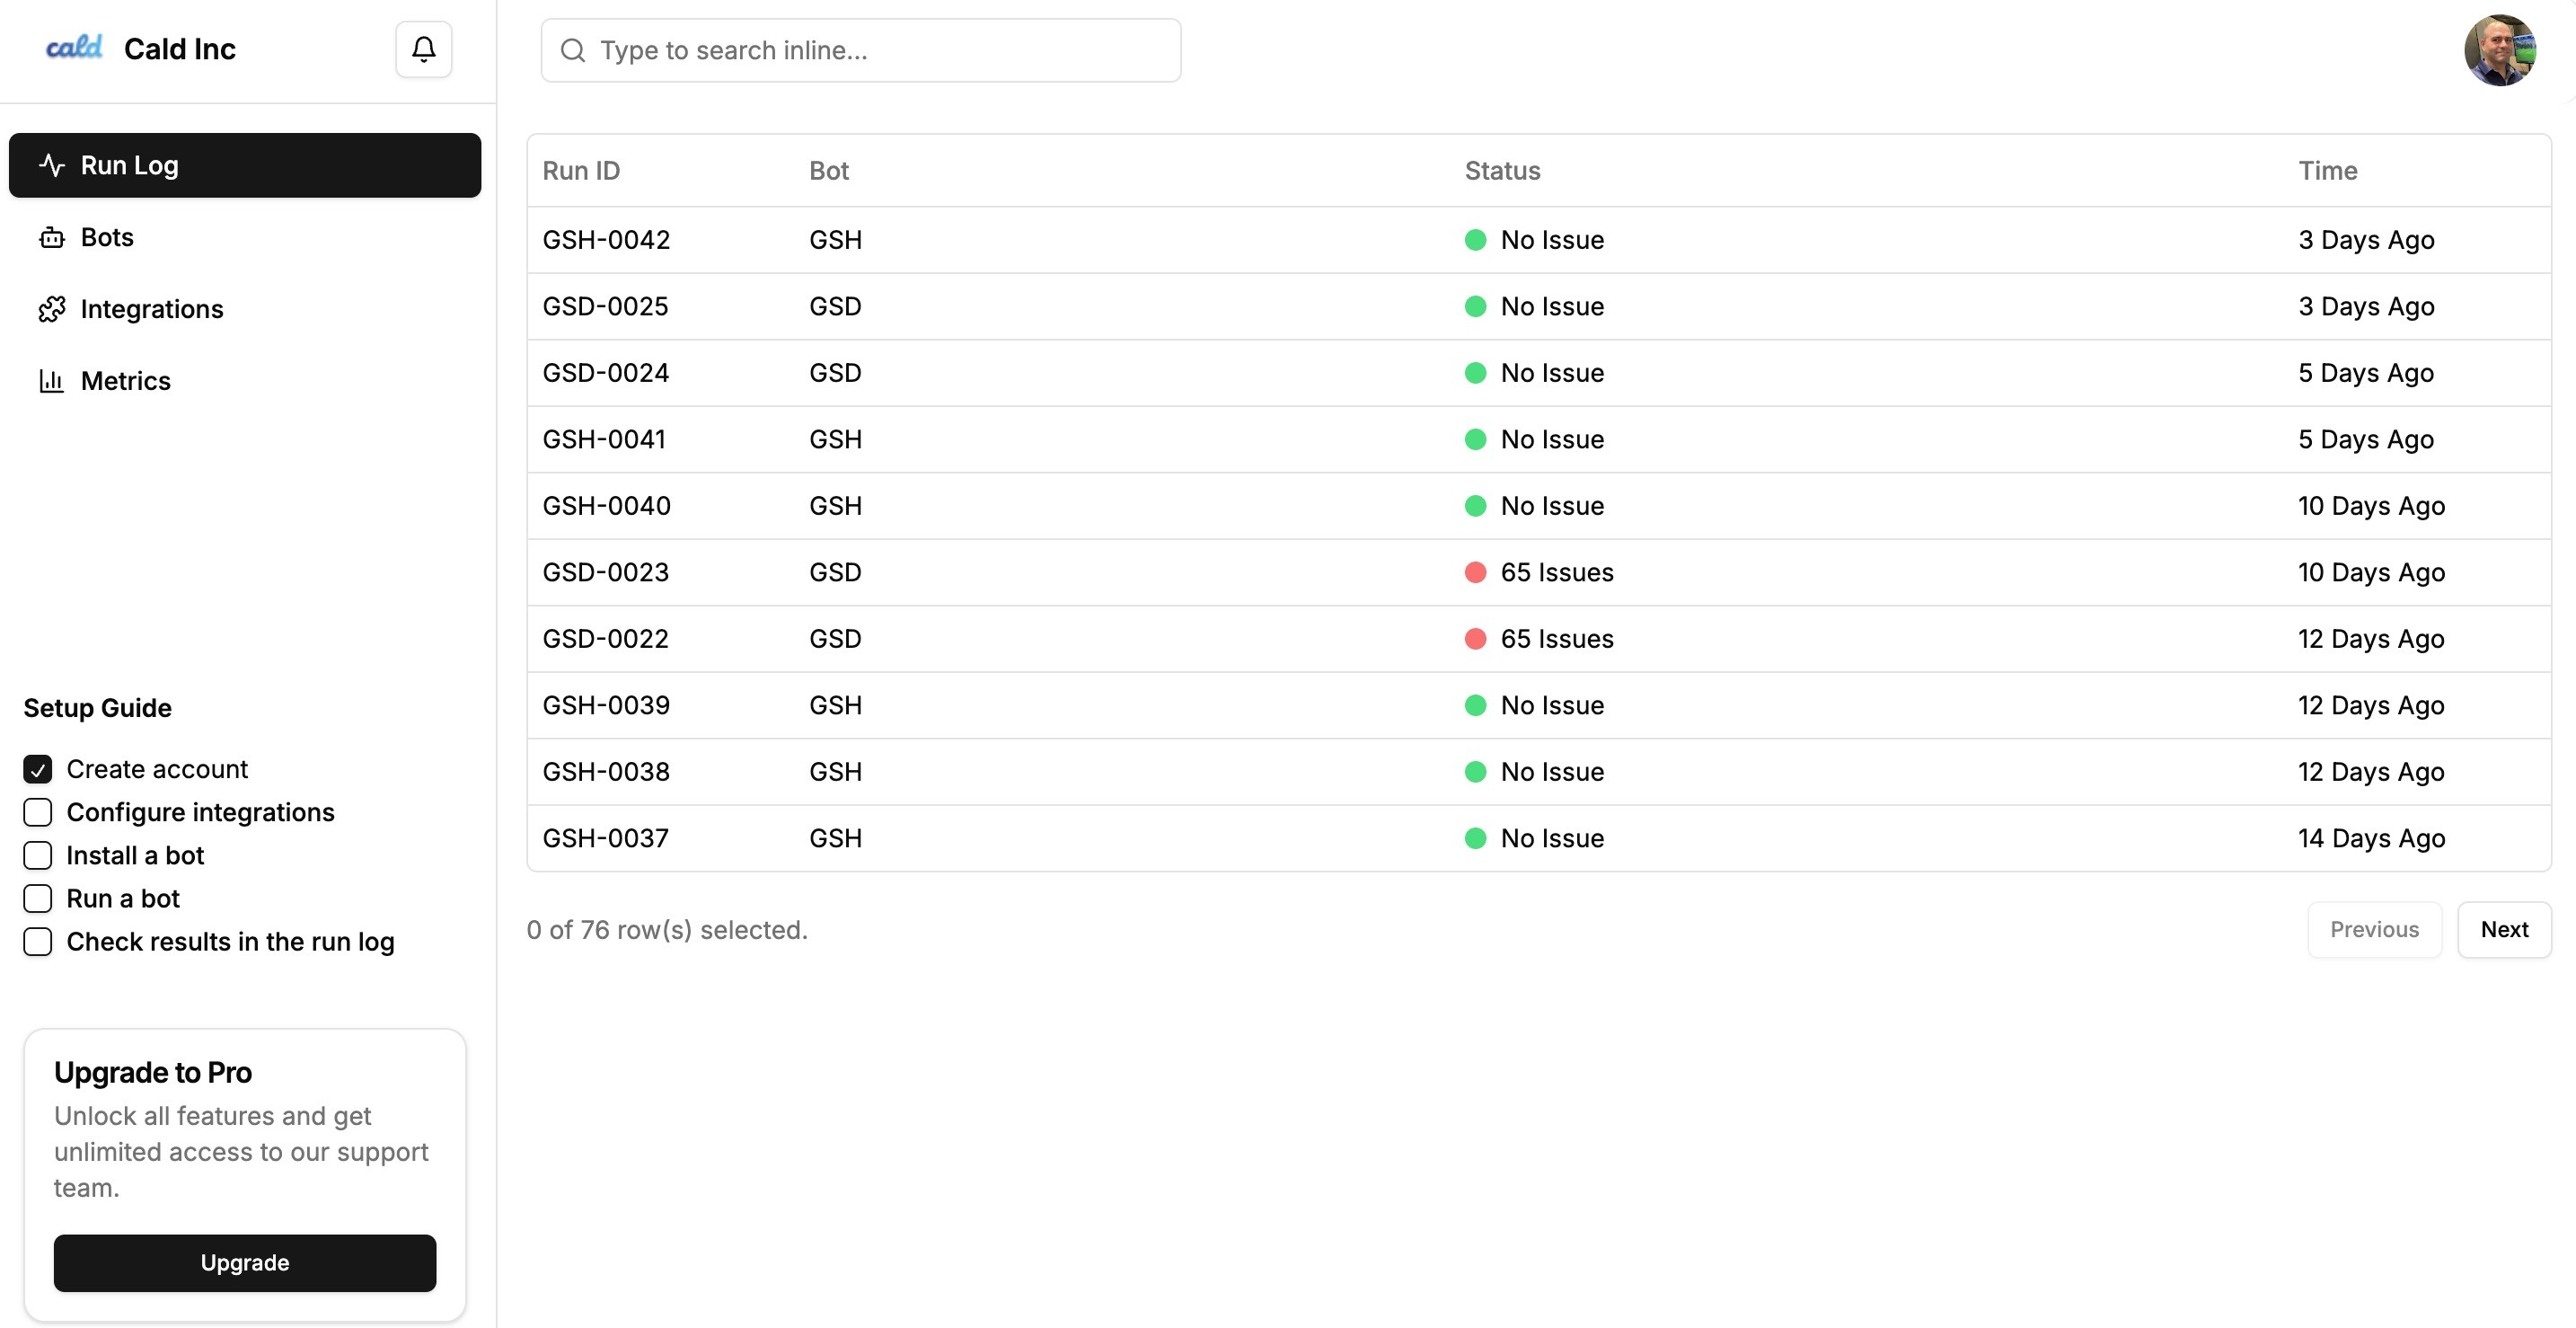The width and height of the screenshot is (2576, 1328).
Task: Open the user profile avatar
Action: 2499,50
